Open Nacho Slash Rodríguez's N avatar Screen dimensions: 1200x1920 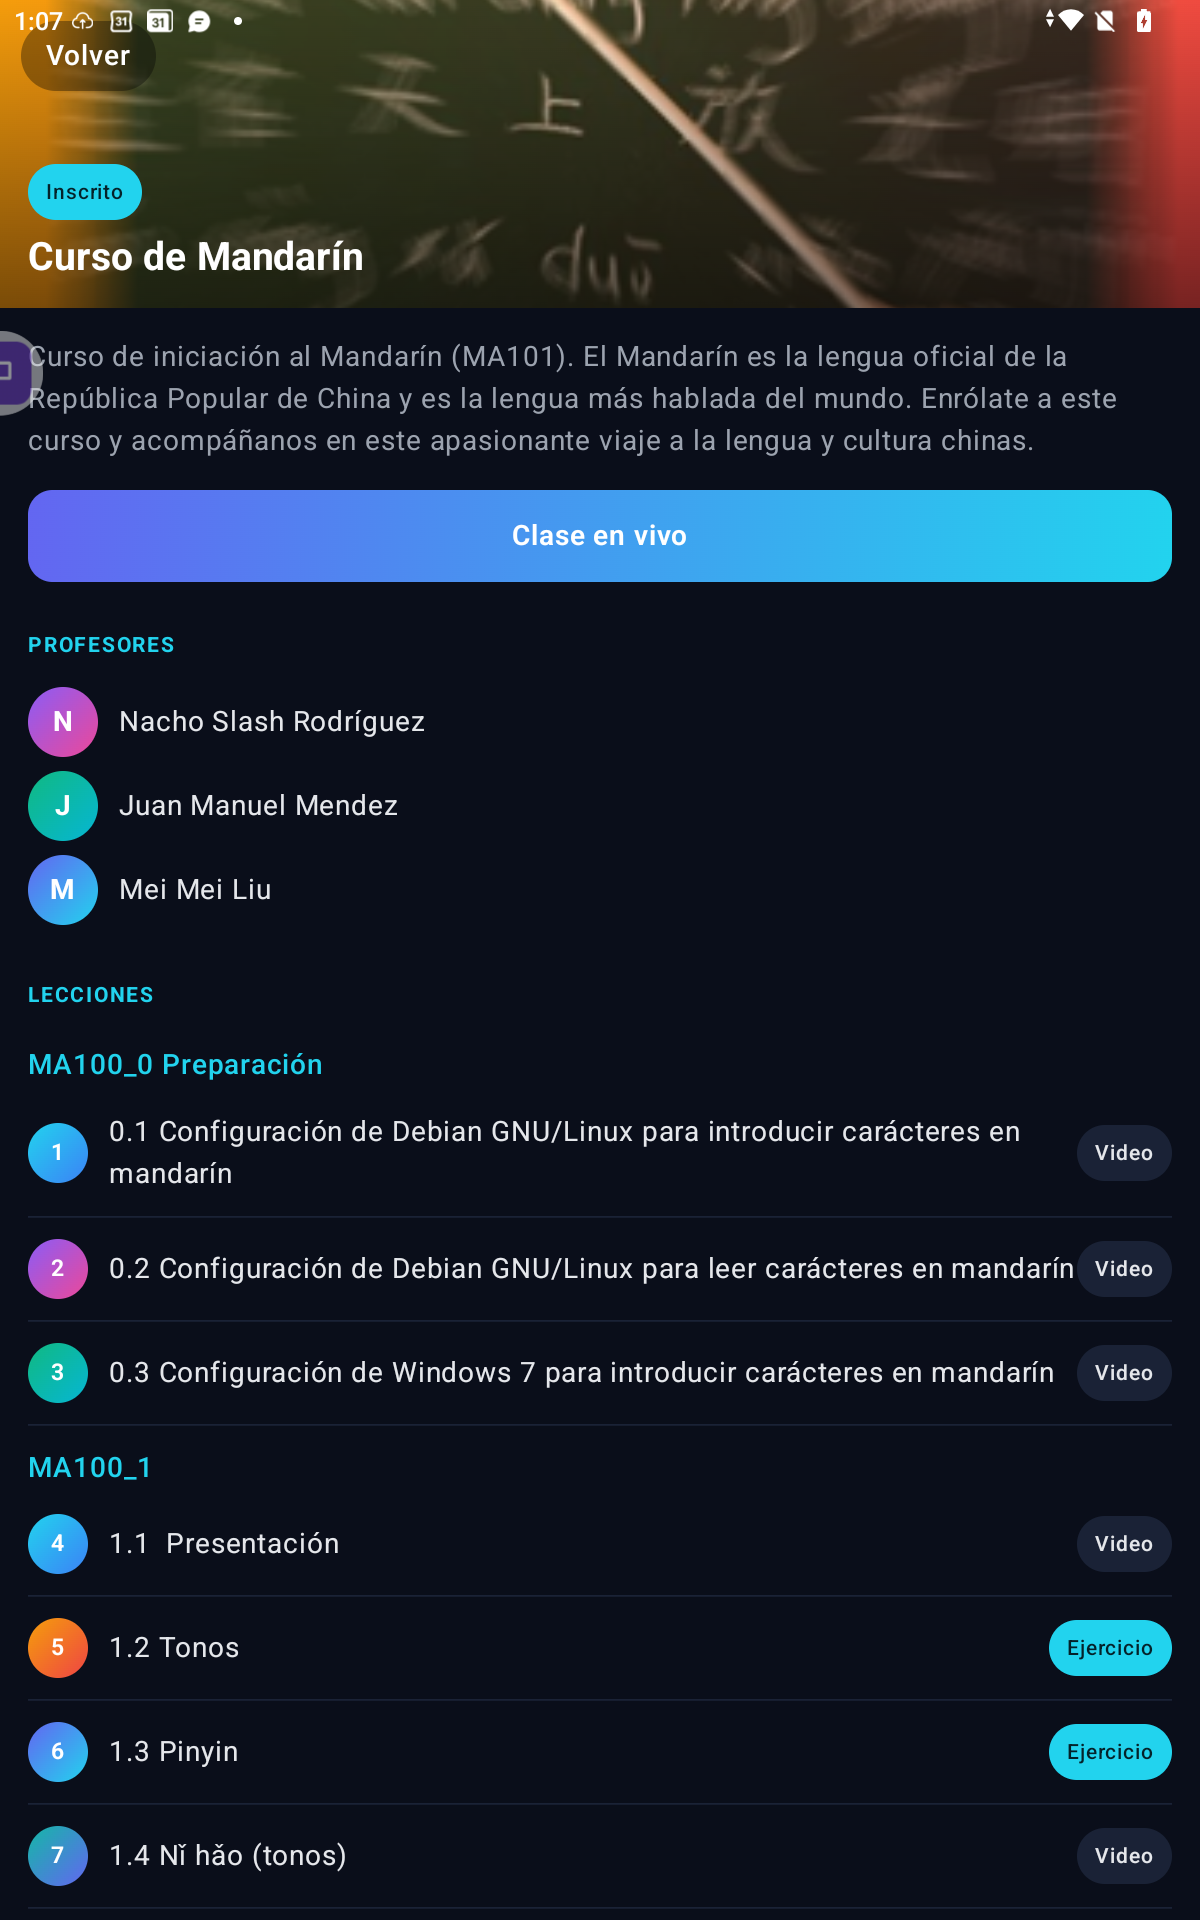(x=63, y=722)
